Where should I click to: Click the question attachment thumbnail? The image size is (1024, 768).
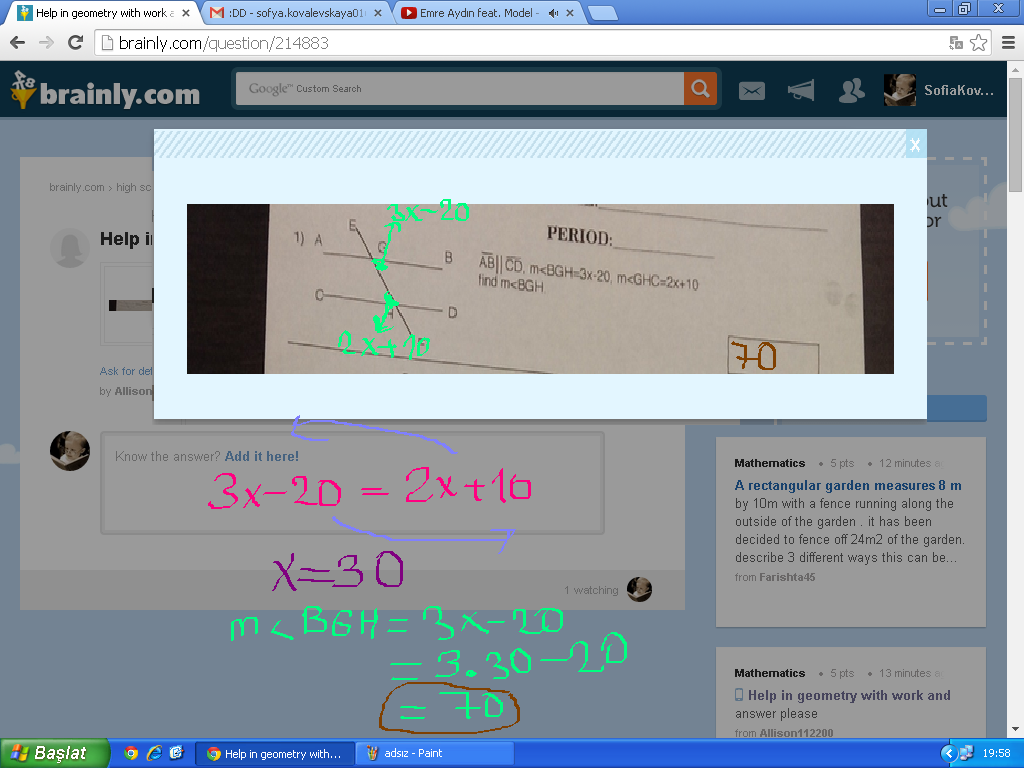[x=130, y=304]
